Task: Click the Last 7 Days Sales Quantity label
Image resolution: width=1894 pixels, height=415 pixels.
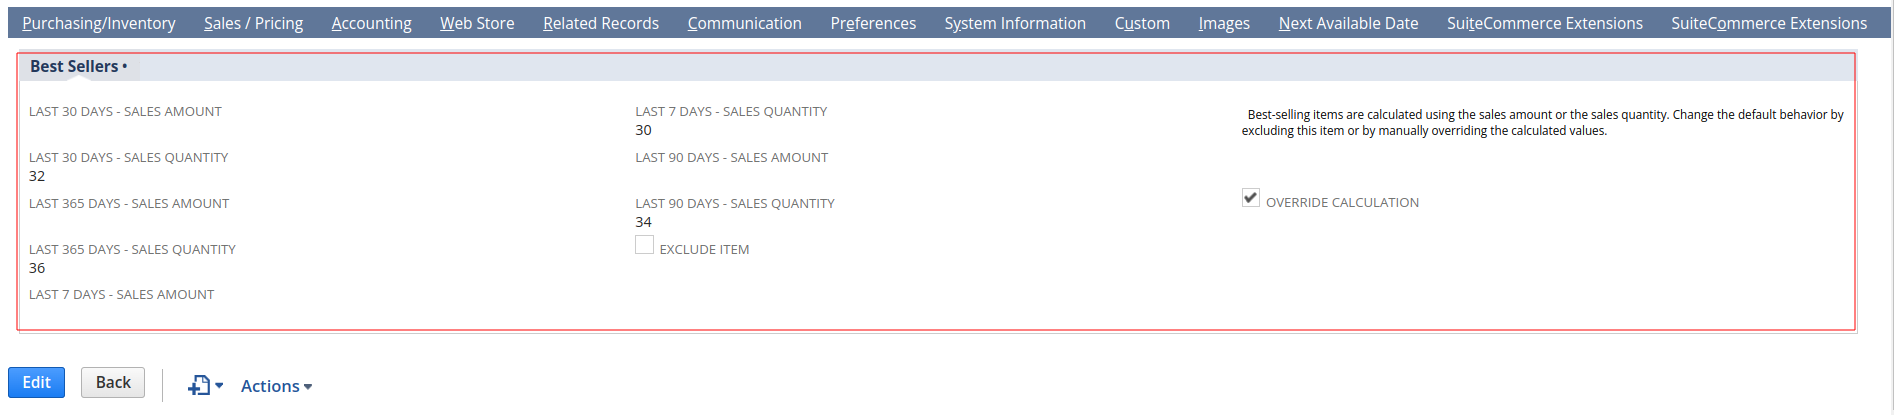Action: [x=730, y=111]
